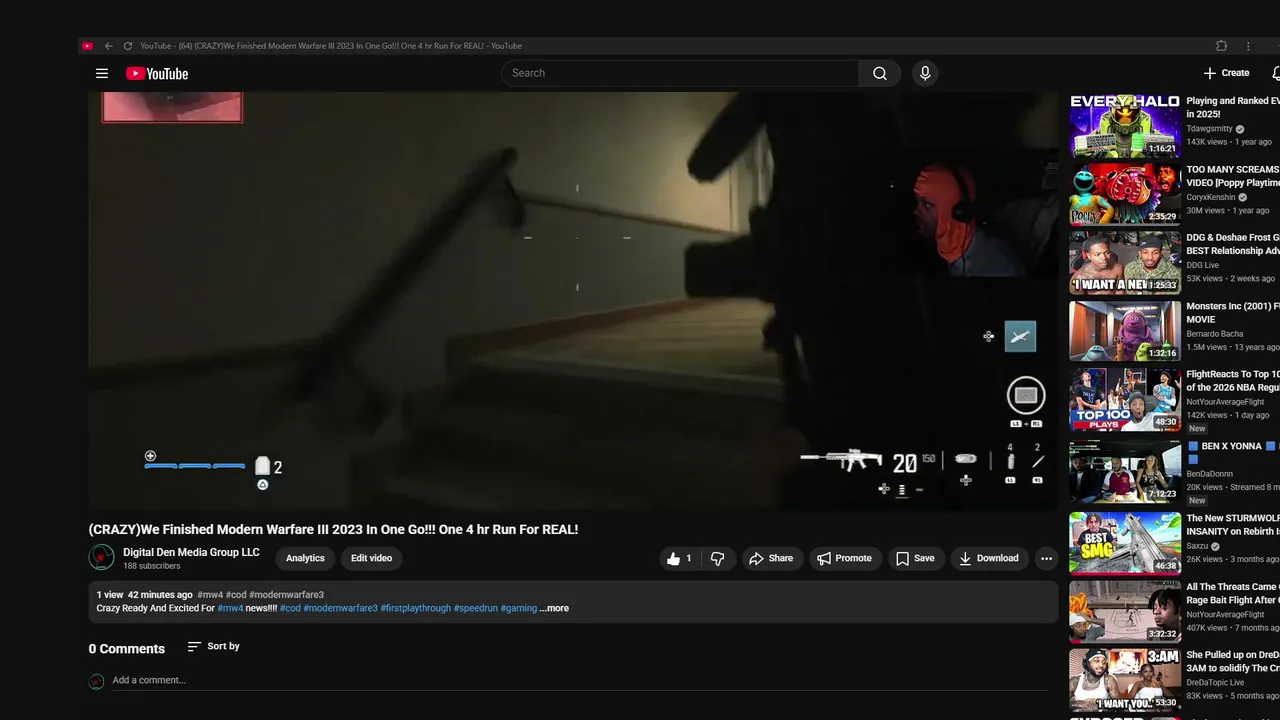Open notifications bell
The width and height of the screenshot is (1280, 720).
[x=1276, y=73]
